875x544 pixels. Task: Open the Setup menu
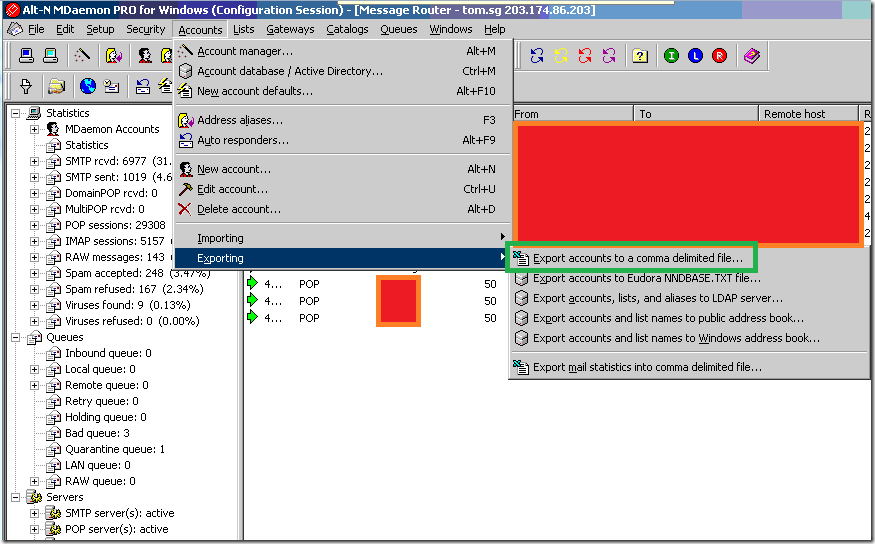pos(100,29)
